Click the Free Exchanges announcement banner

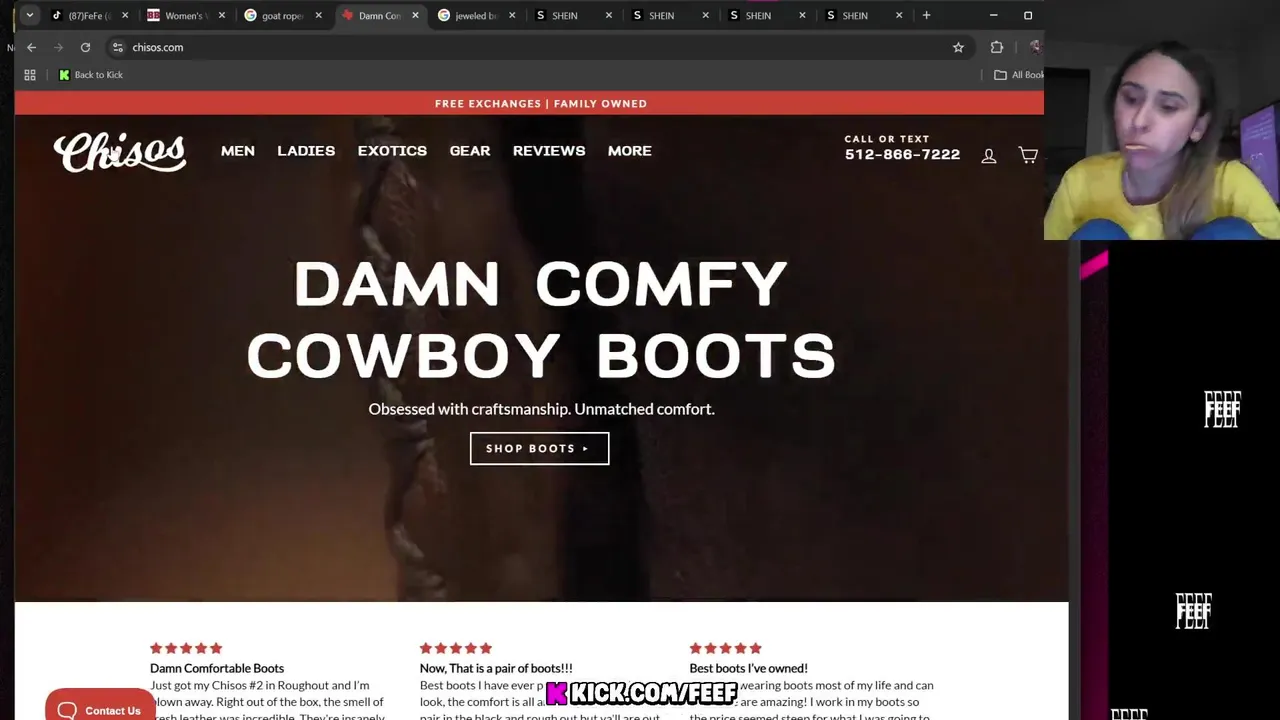click(541, 103)
